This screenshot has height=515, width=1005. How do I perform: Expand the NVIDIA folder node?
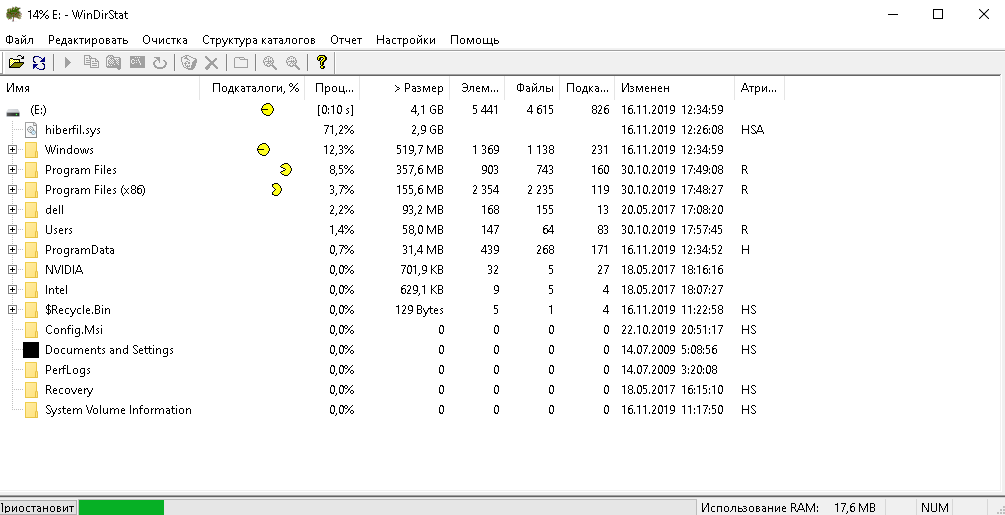click(x=12, y=270)
